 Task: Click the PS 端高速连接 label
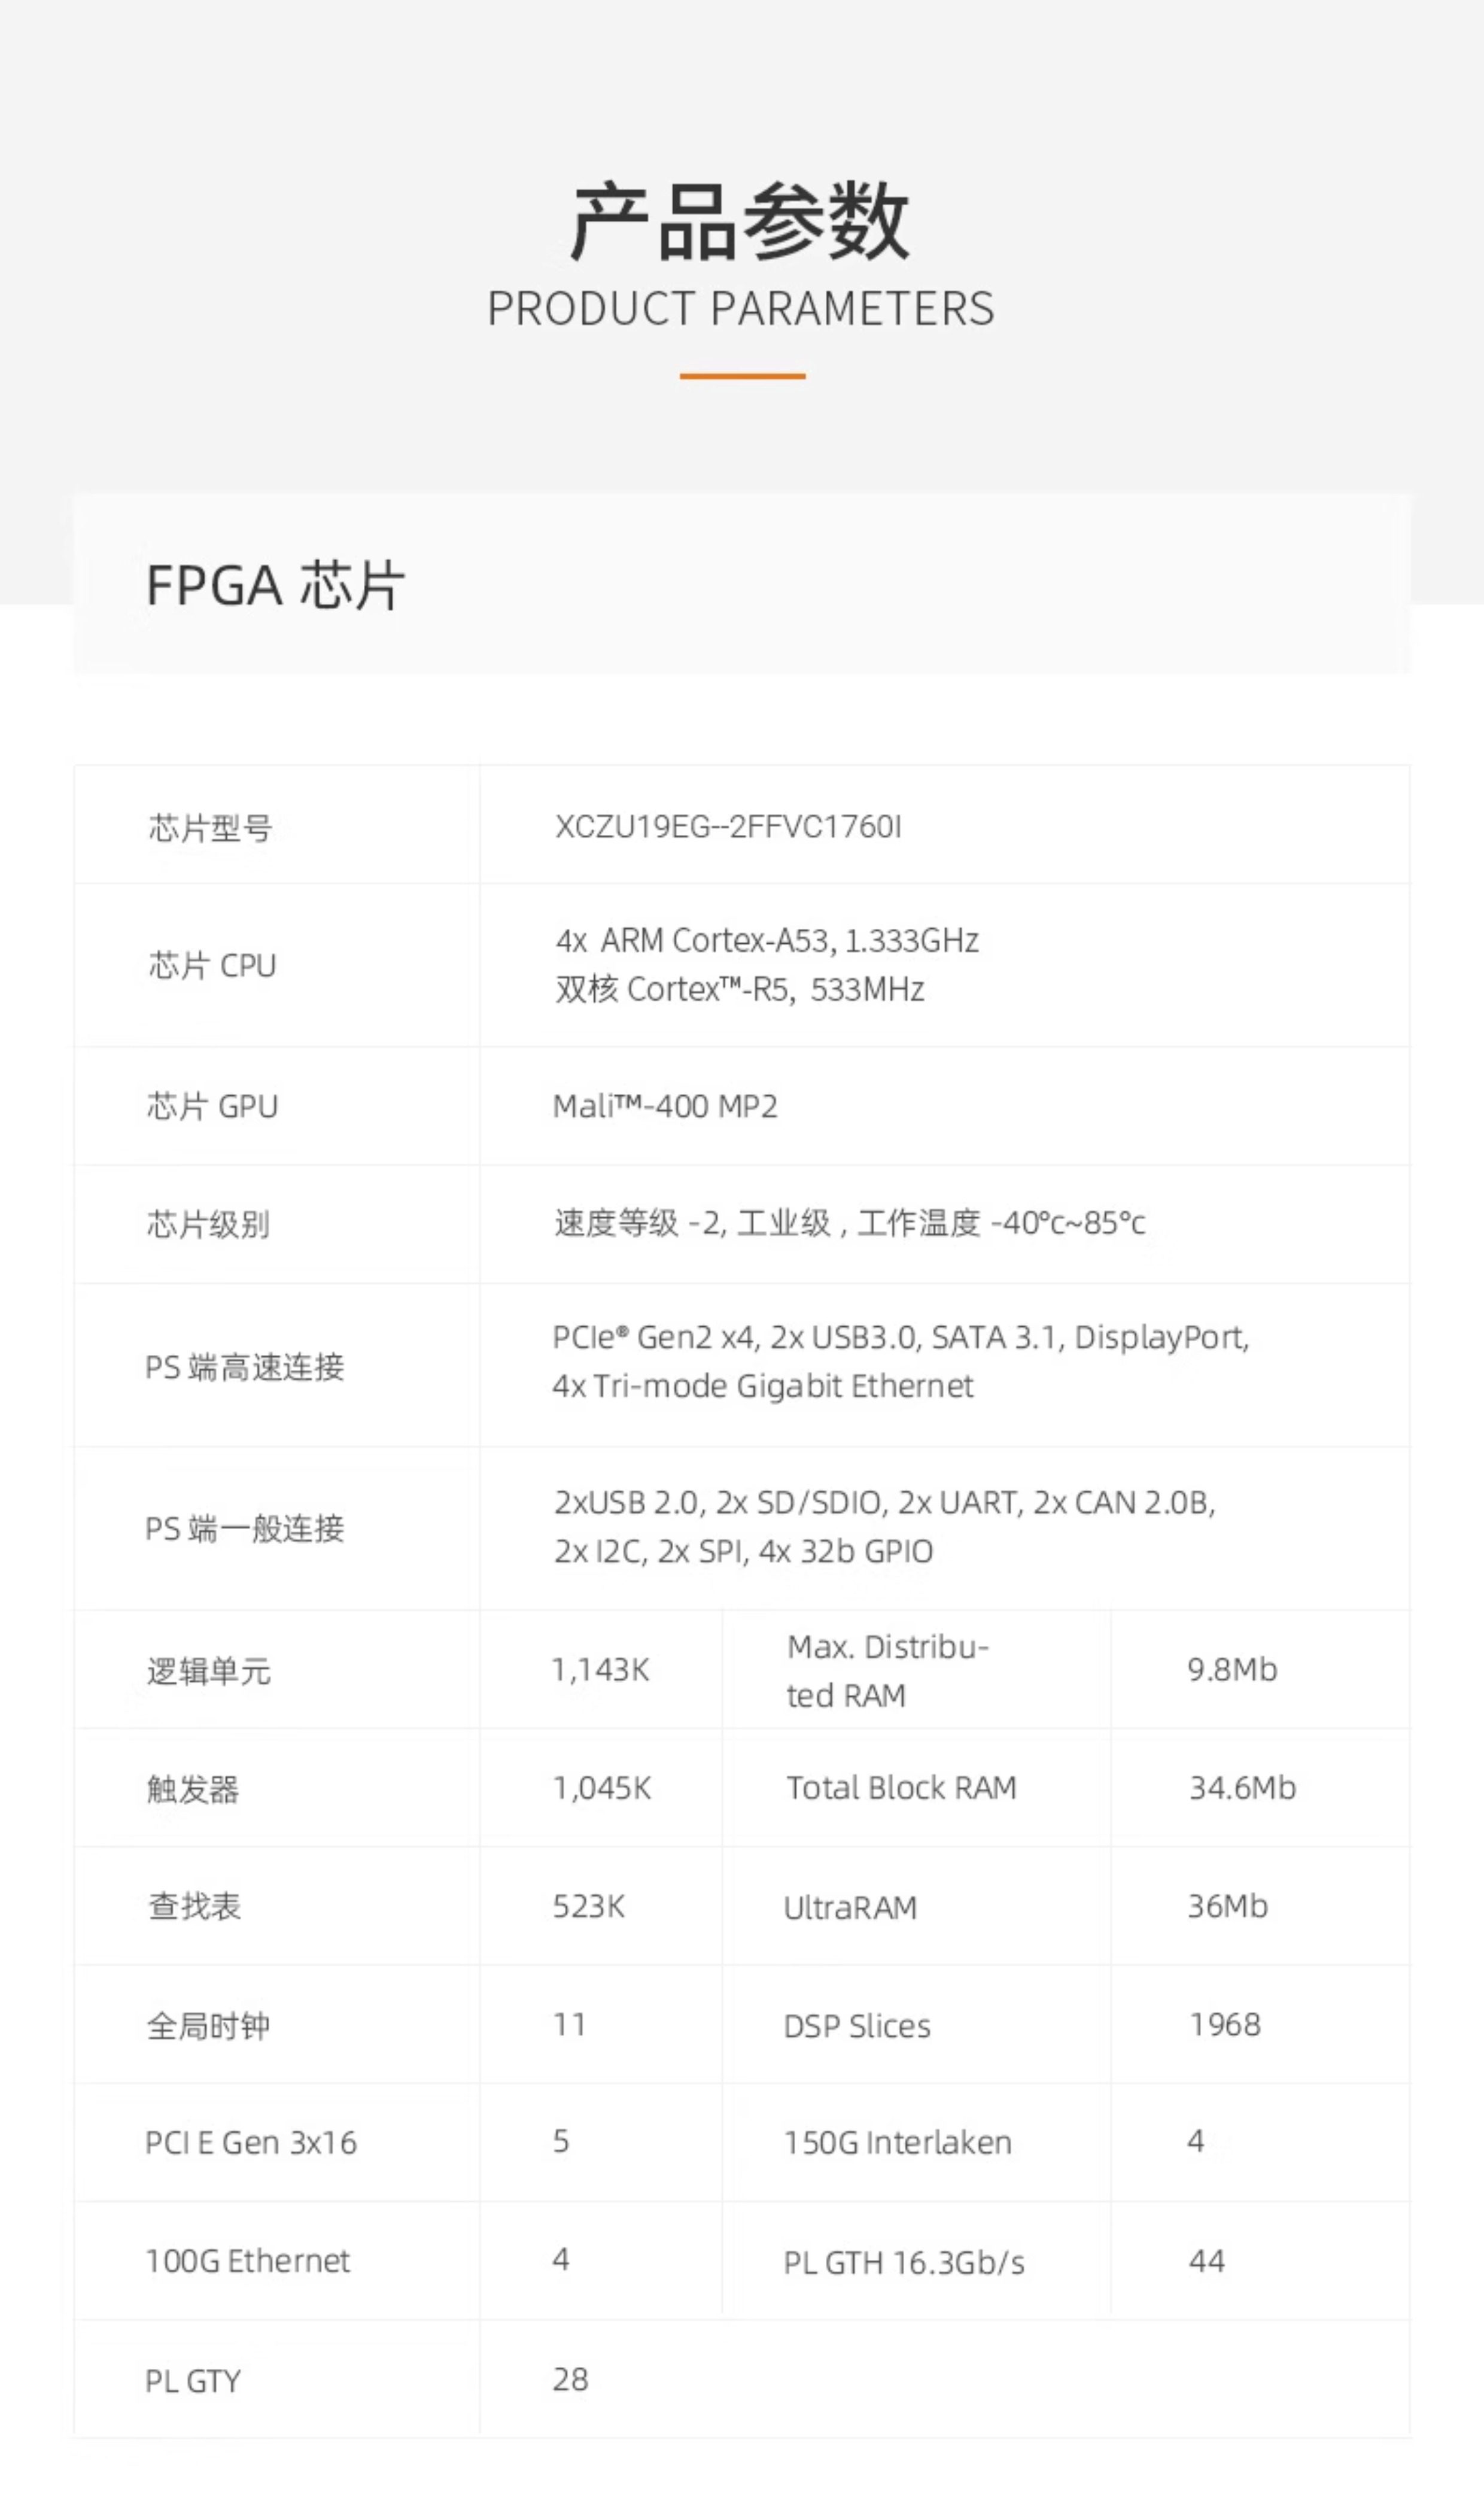(x=245, y=1367)
